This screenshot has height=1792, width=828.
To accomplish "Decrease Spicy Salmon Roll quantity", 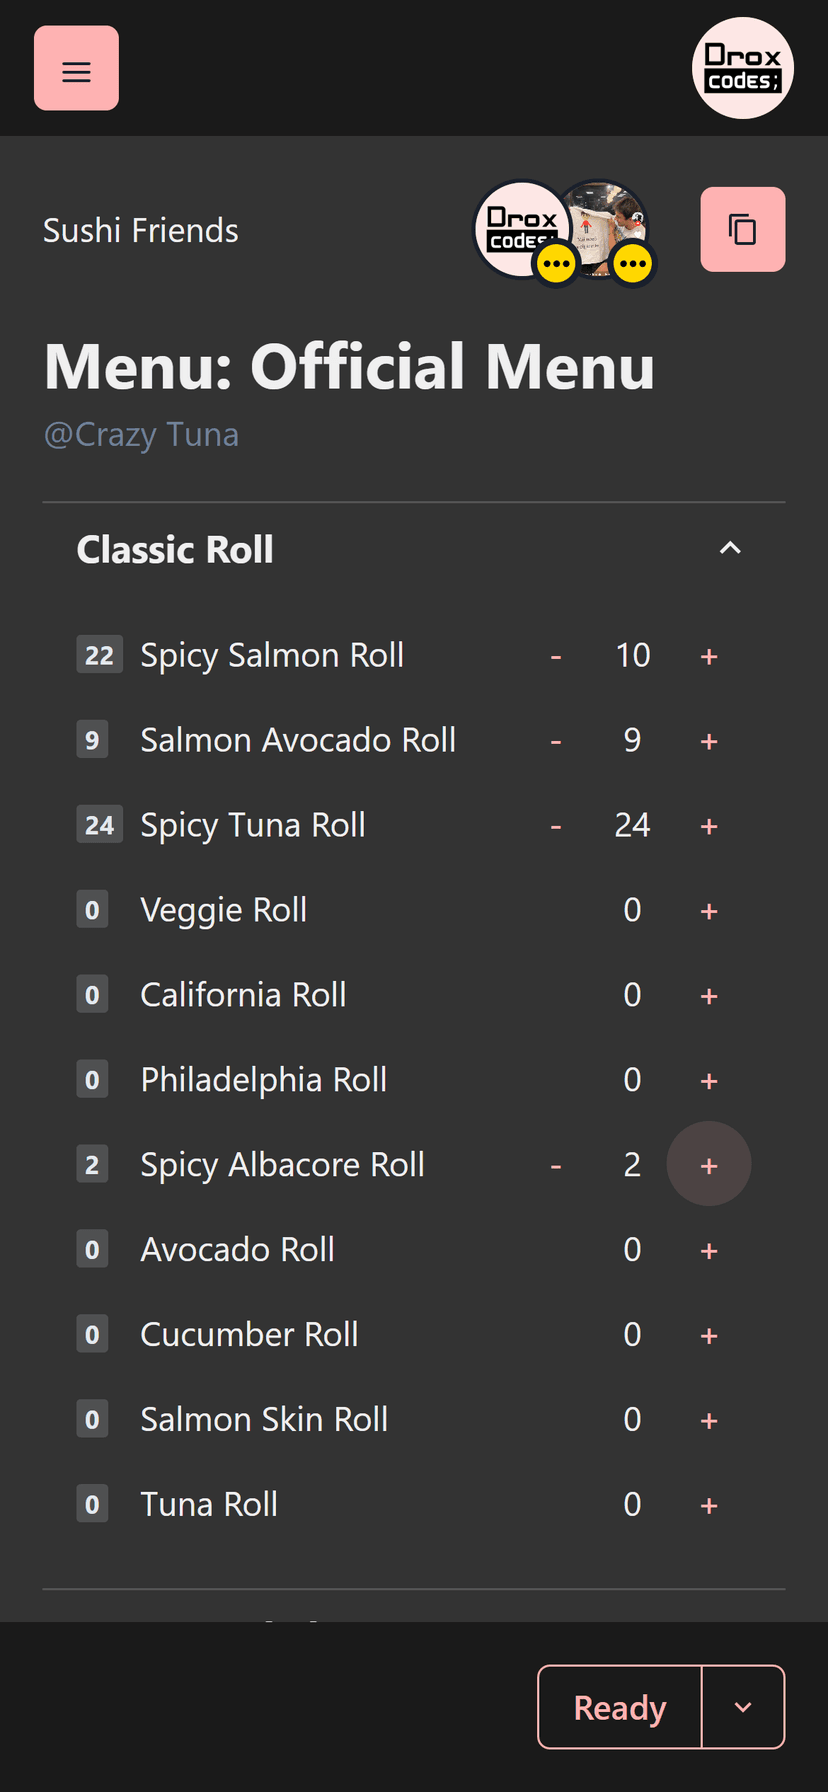I will tap(556, 656).
